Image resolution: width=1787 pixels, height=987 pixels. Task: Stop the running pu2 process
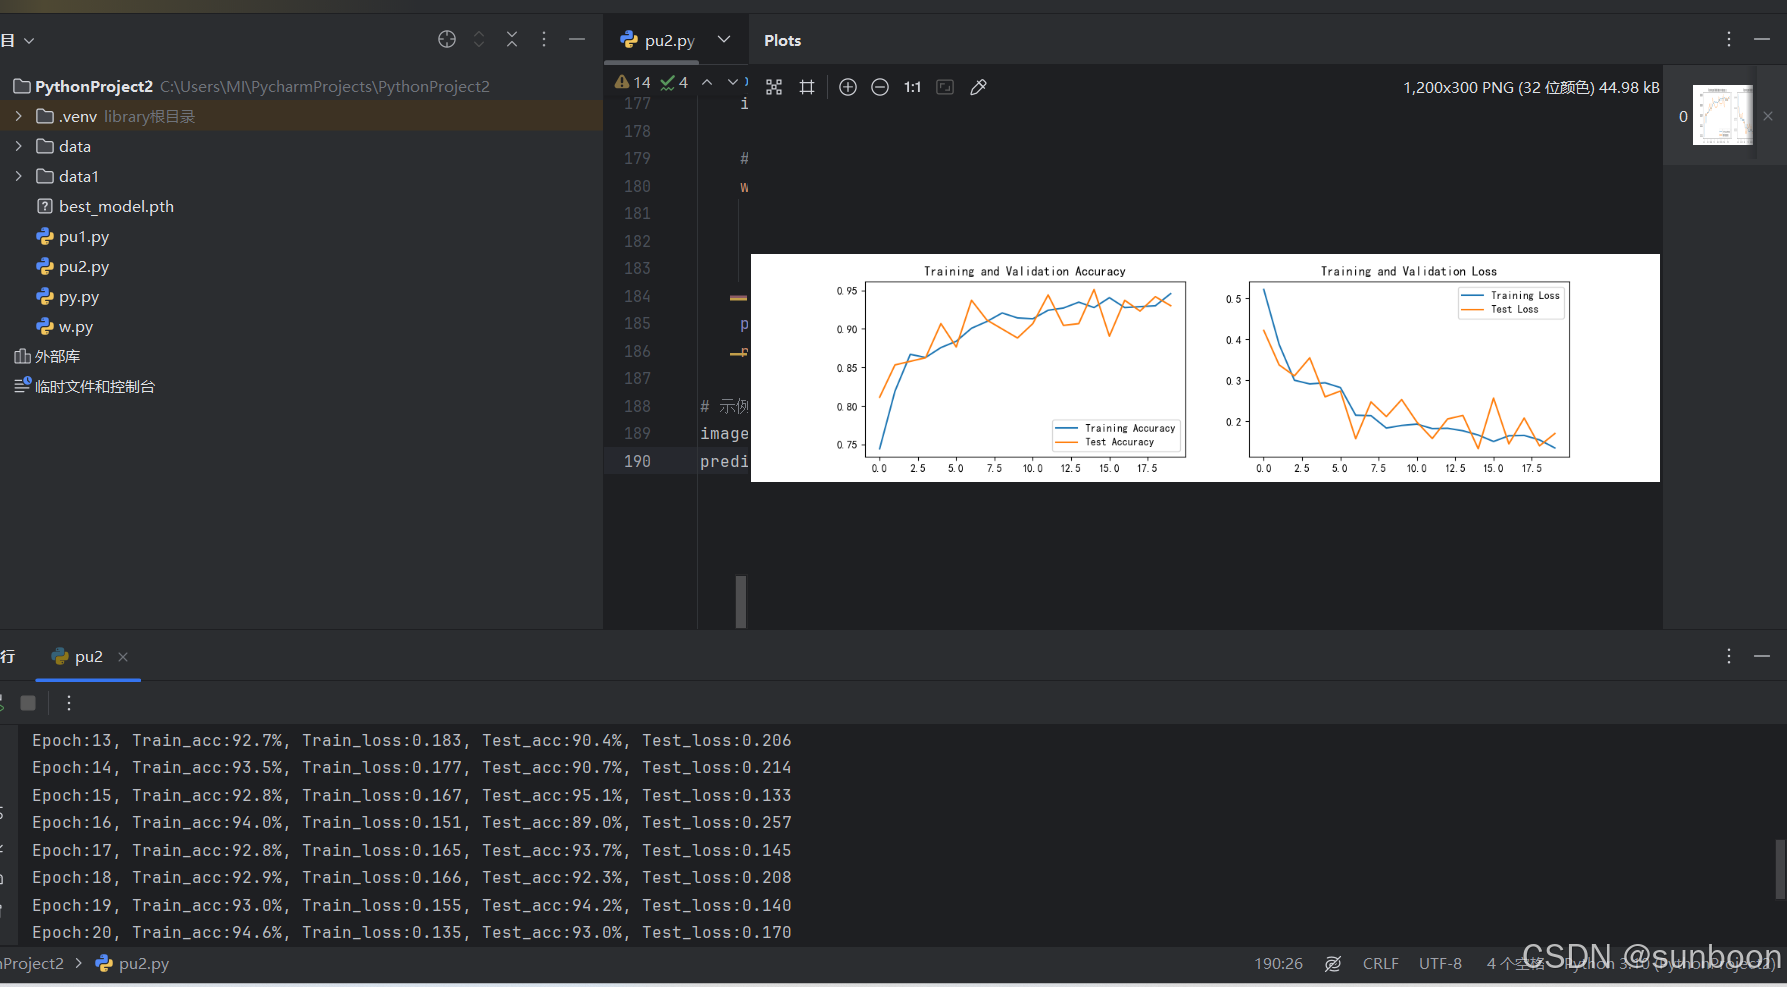coord(28,703)
